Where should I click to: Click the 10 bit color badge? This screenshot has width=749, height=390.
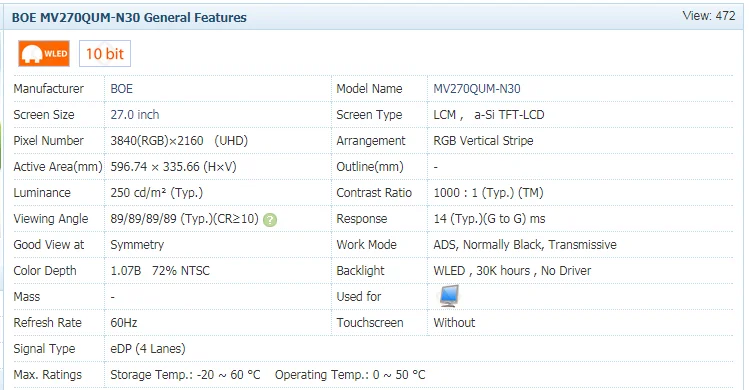105,54
